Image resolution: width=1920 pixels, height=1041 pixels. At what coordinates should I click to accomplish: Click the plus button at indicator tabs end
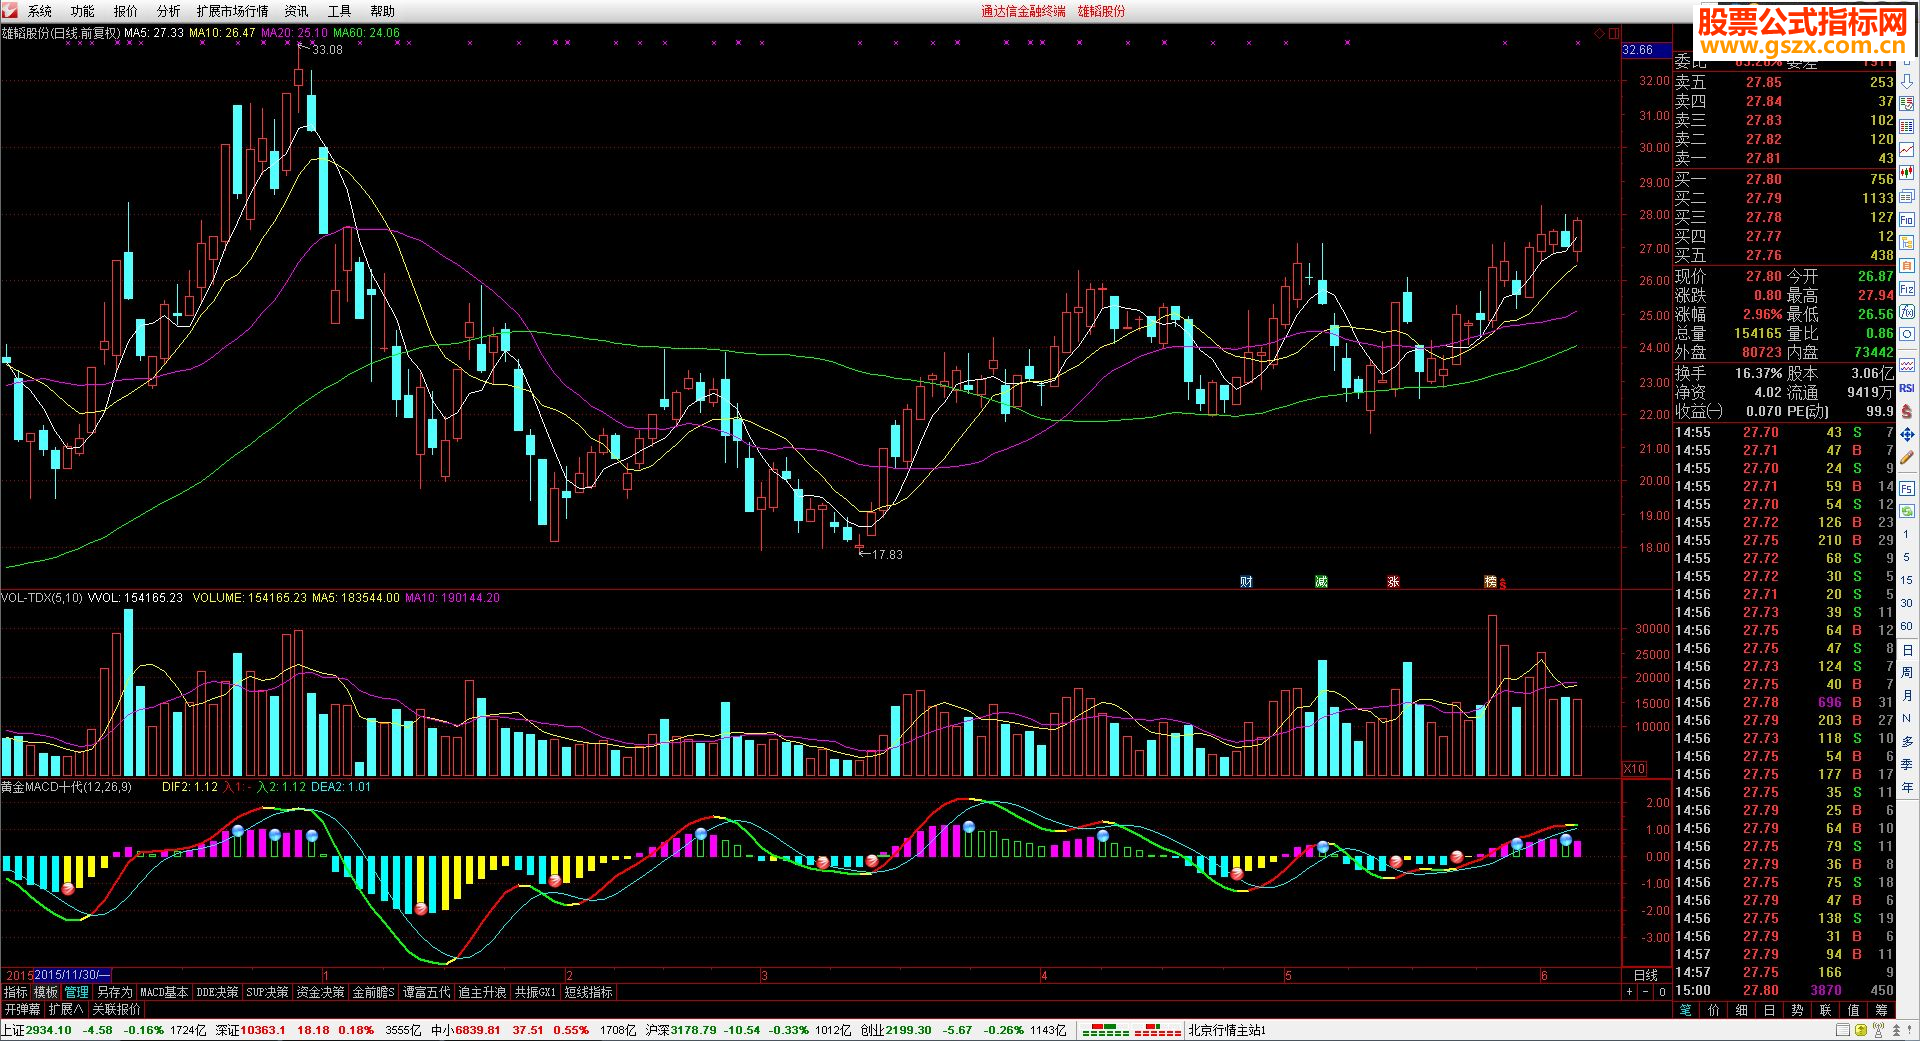[1630, 992]
